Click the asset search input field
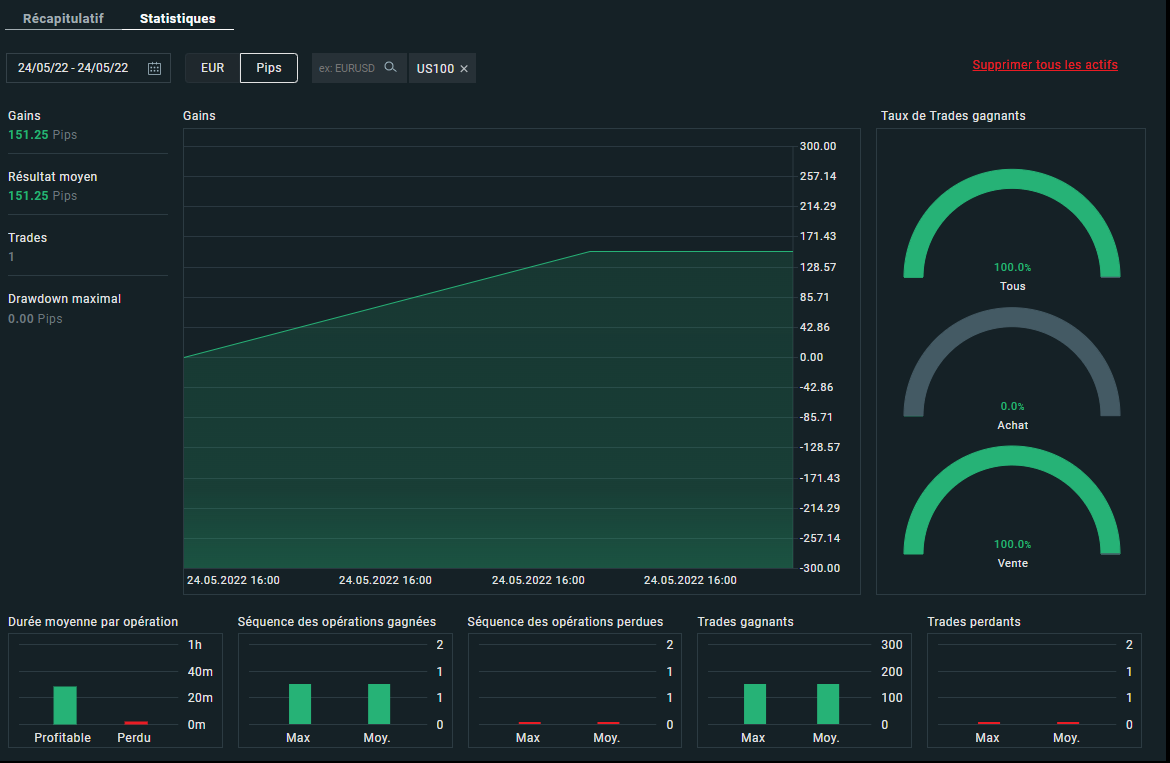Screen dimensions: 1170x763 [x=347, y=68]
